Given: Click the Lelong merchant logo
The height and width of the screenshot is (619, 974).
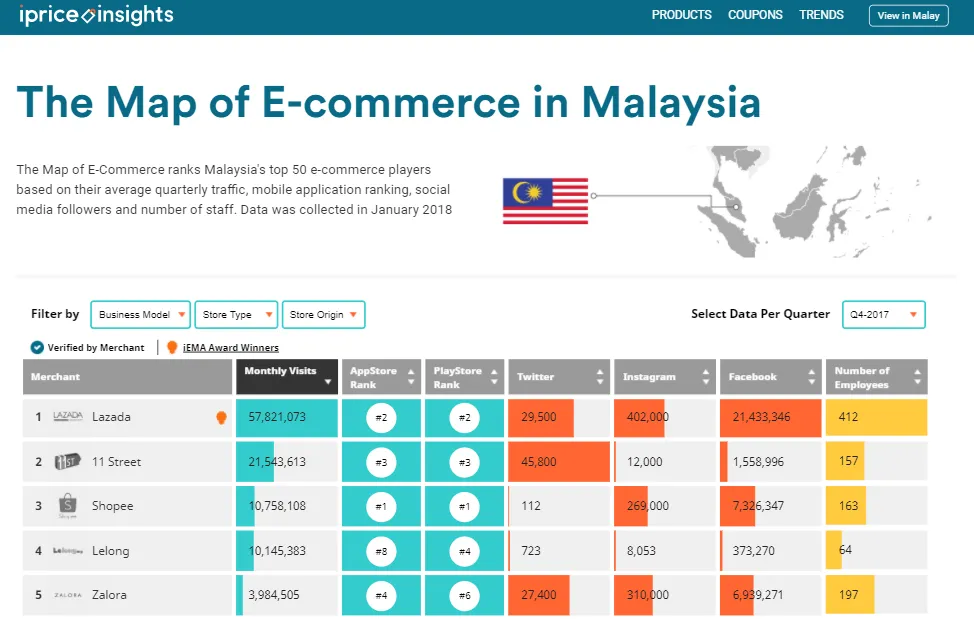Looking at the screenshot, I should click(x=68, y=550).
